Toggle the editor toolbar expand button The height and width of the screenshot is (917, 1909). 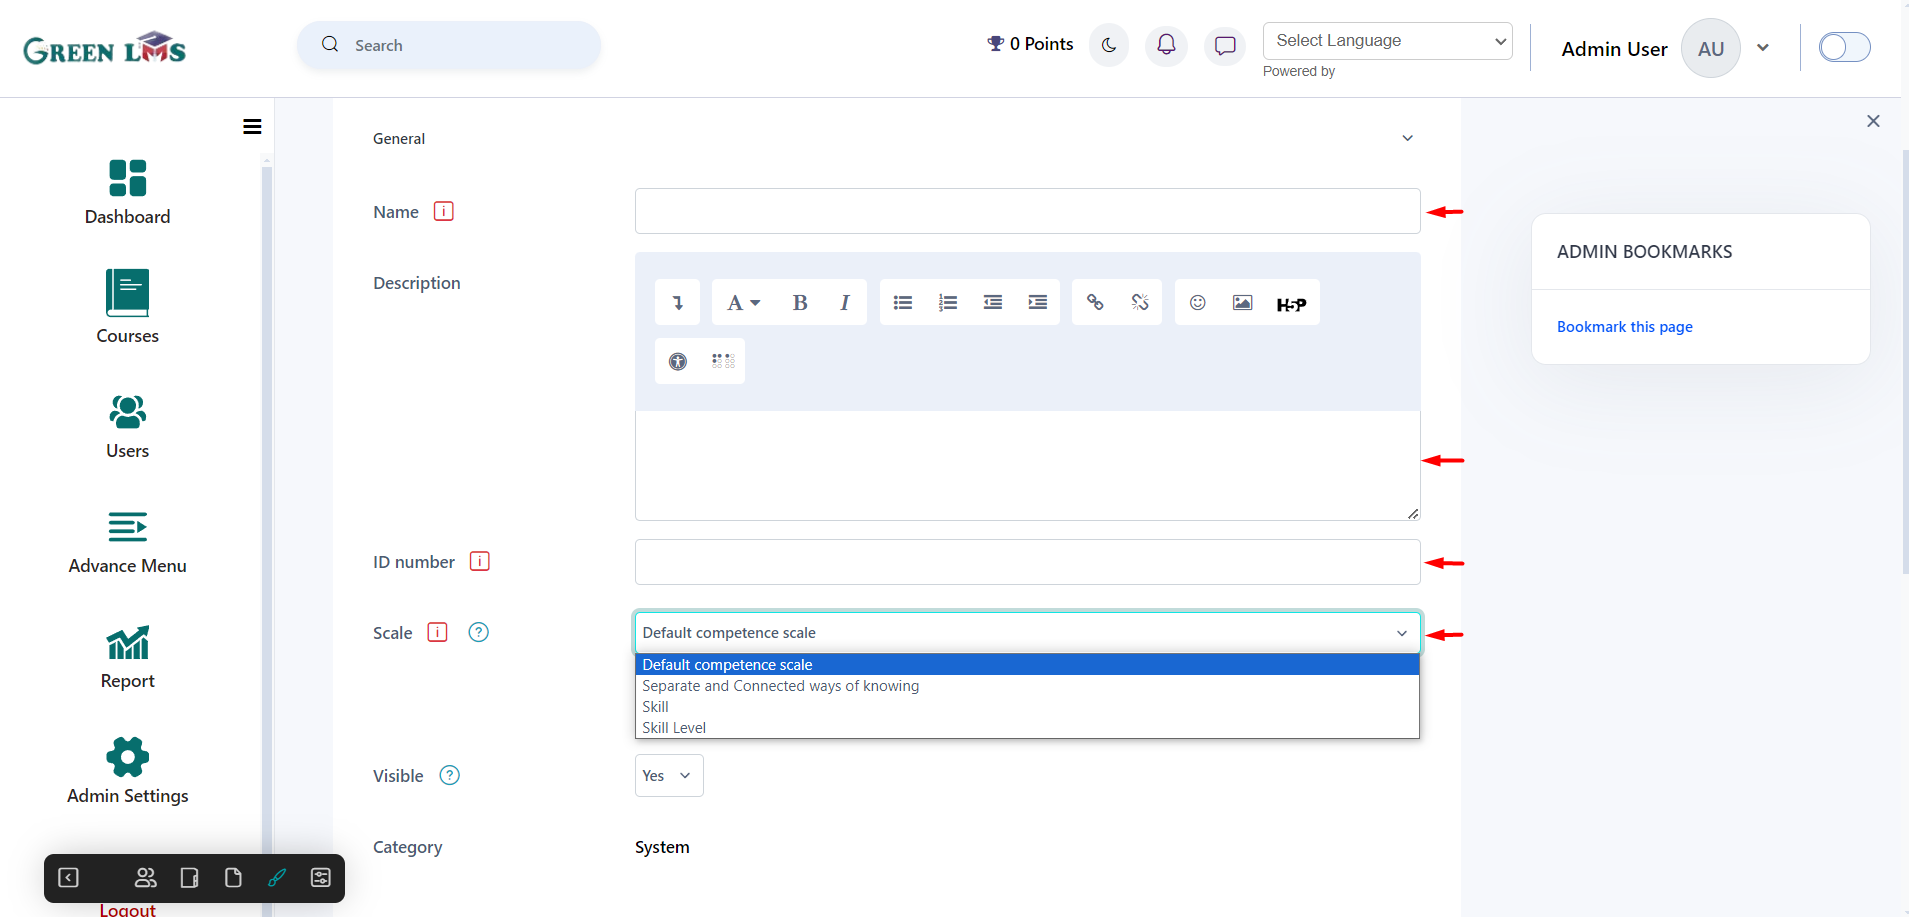[x=678, y=303]
